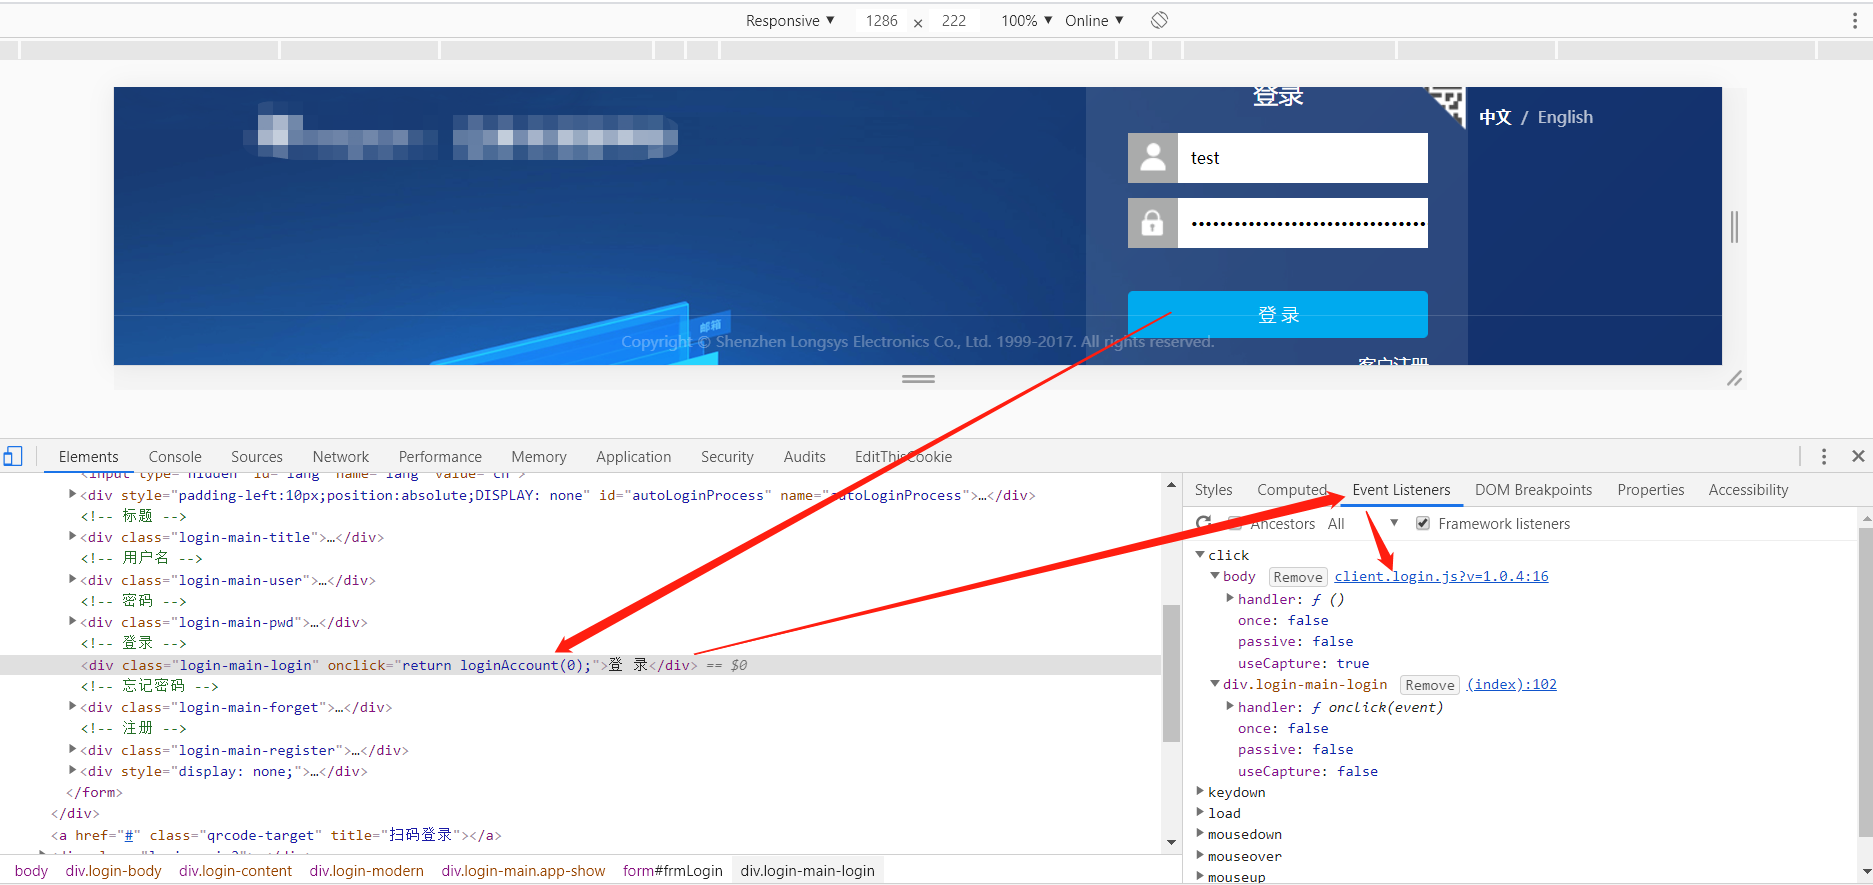Image resolution: width=1873 pixels, height=885 pixels.
Task: Expand the login-main-user div node
Action: coord(72,579)
